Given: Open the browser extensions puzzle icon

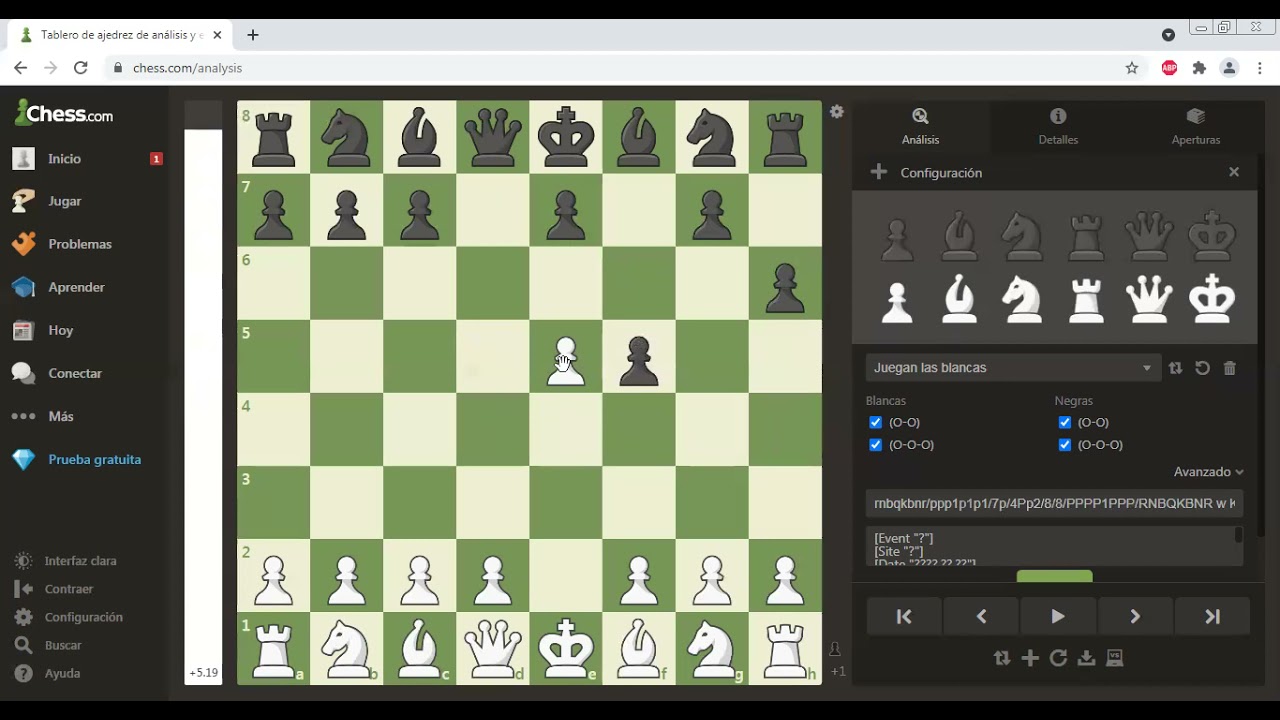Looking at the screenshot, I should pyautogui.click(x=1199, y=68).
